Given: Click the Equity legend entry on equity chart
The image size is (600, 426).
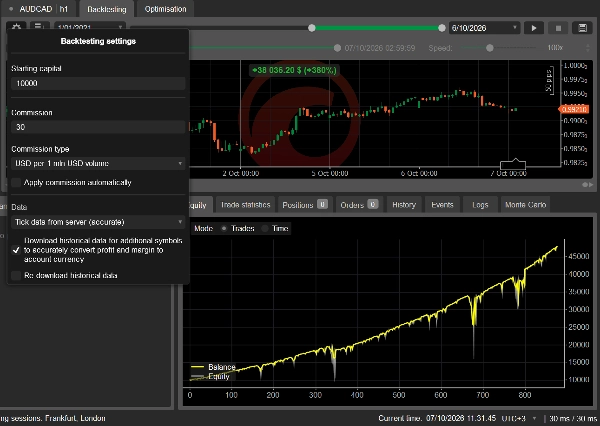Looking at the screenshot, I should point(210,377).
